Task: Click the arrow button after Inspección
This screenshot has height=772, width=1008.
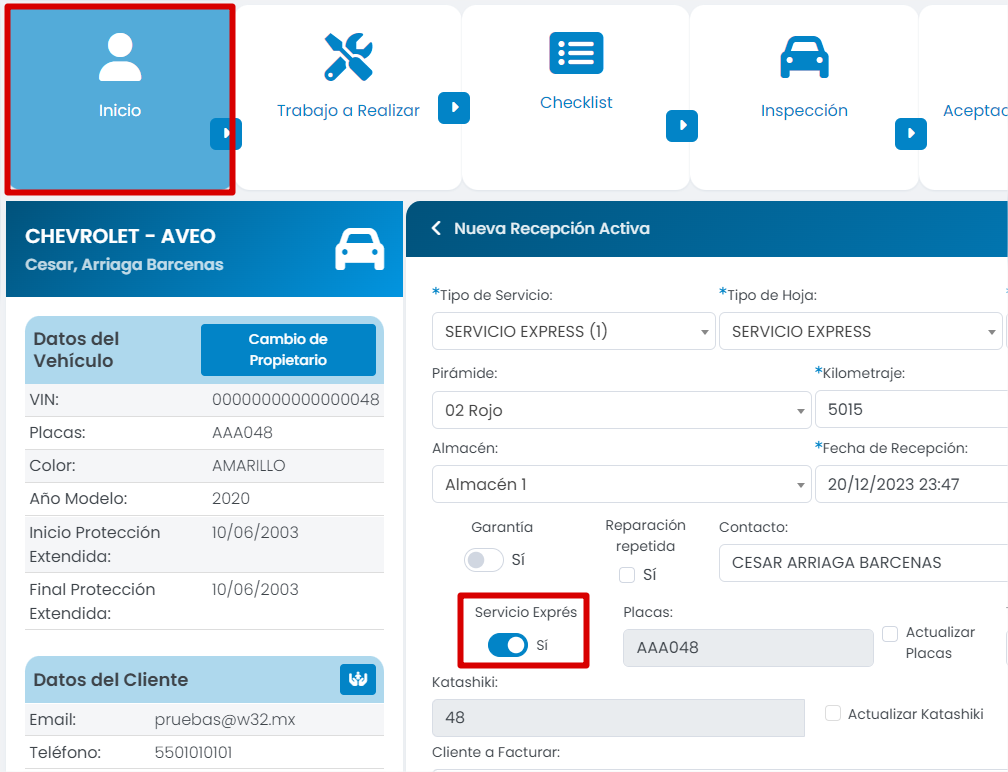Action: coord(910,134)
